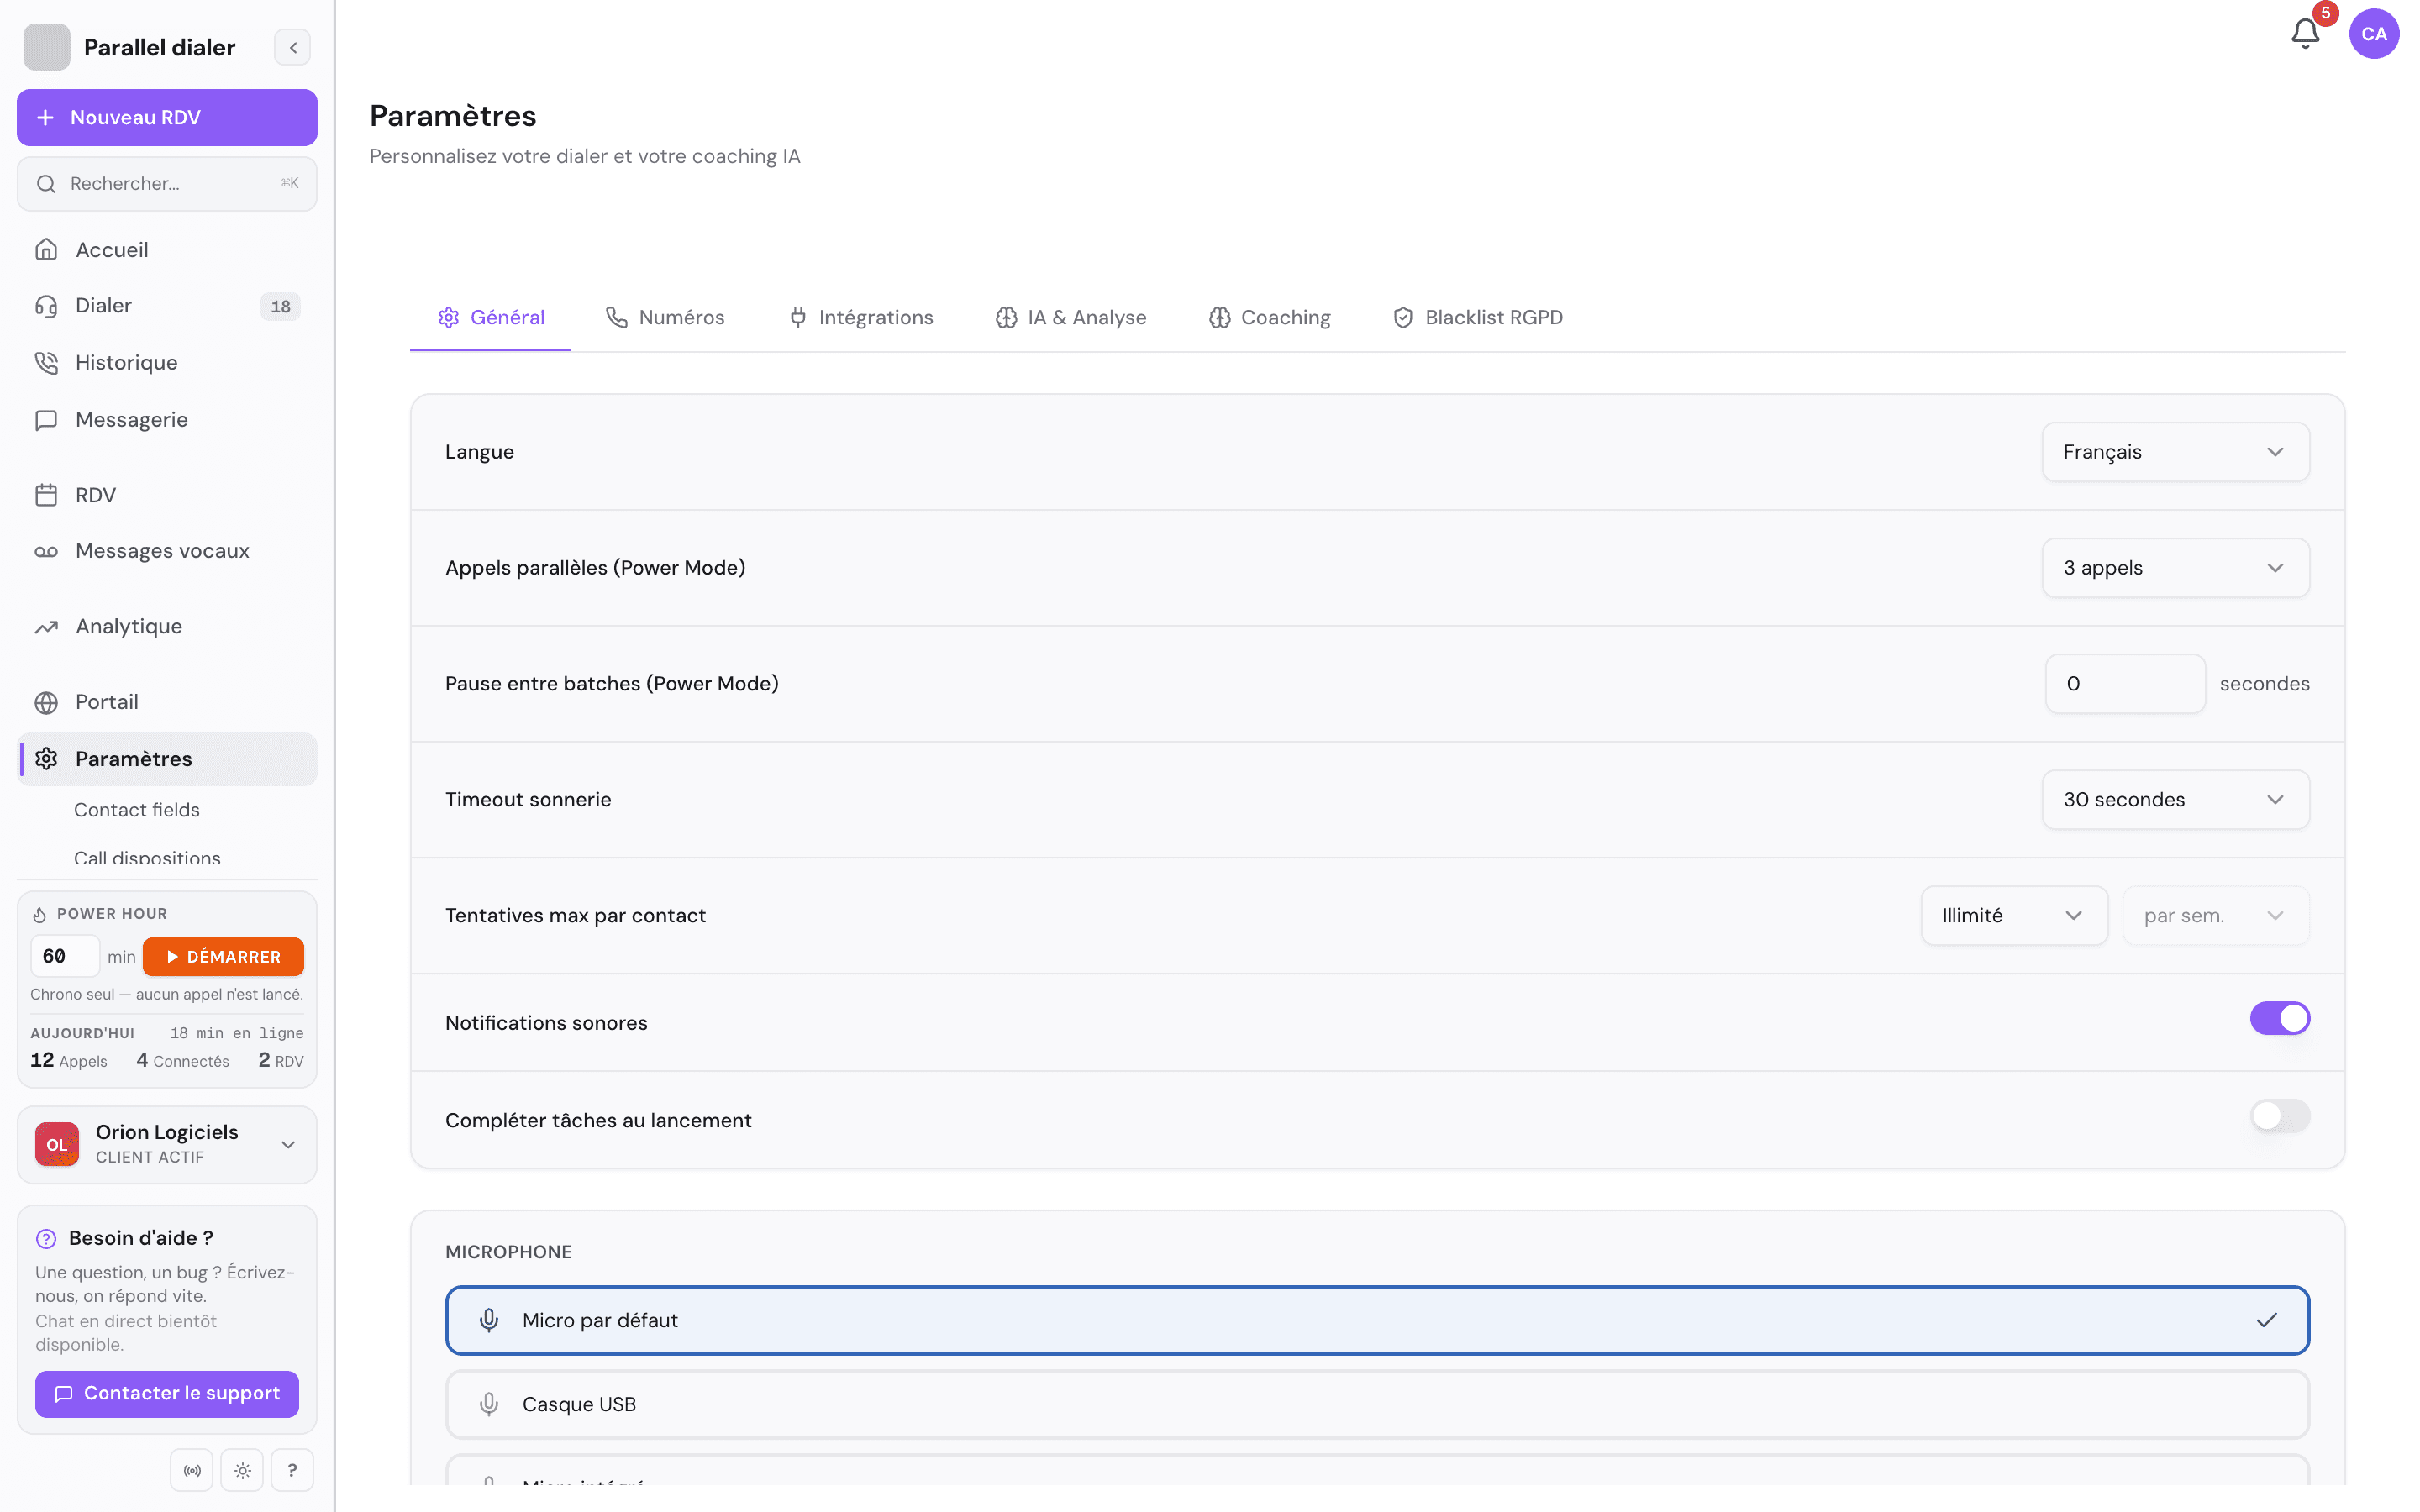2420x1512 pixels.
Task: Open the RDV calendar page
Action: click(167, 495)
